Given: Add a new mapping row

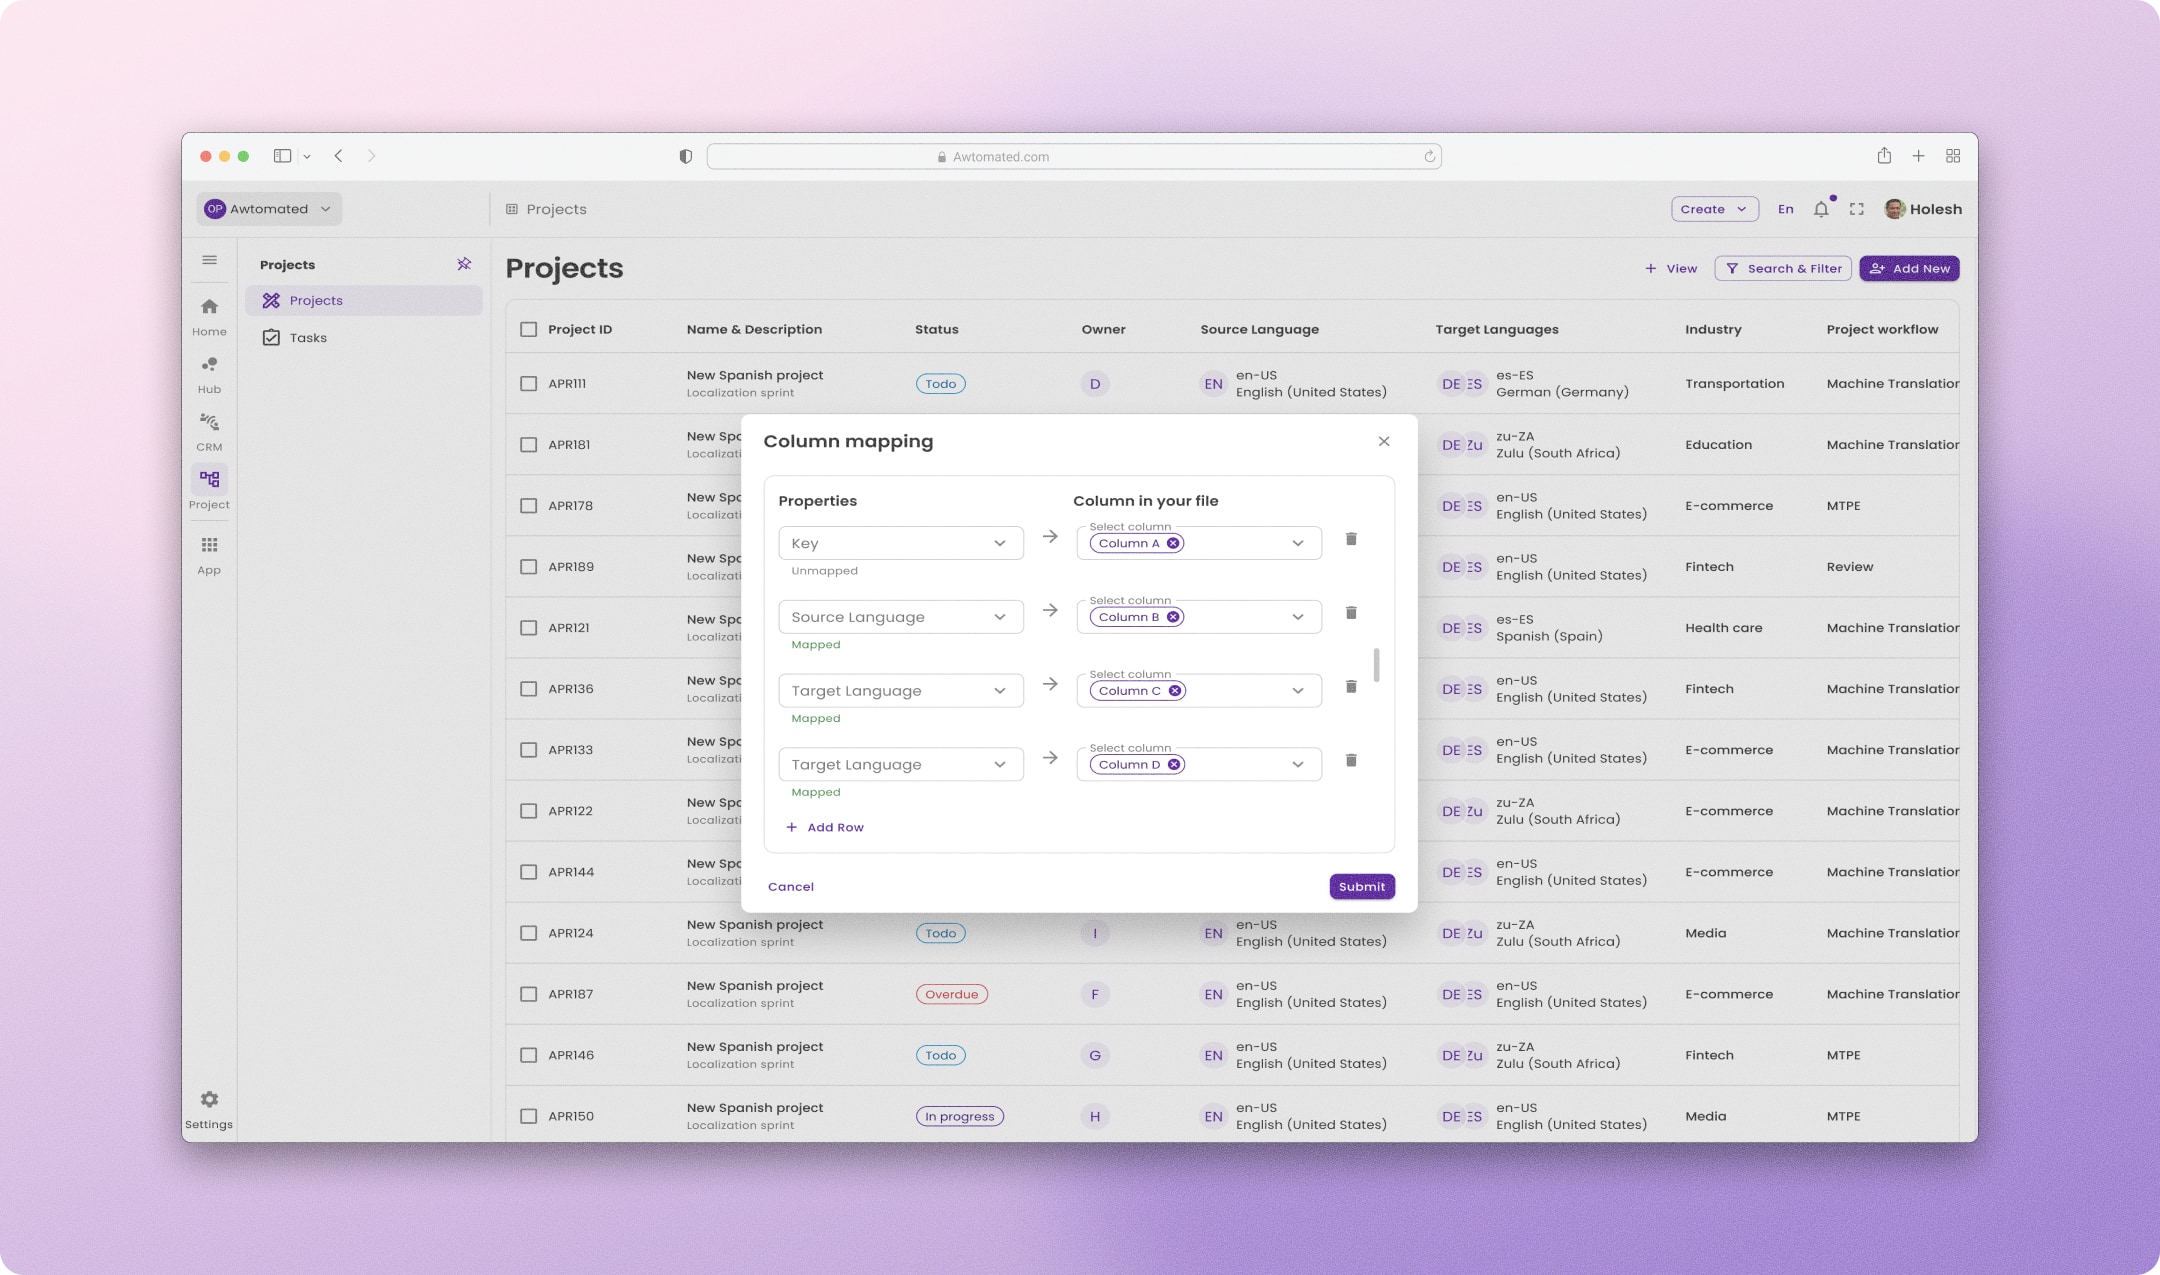Looking at the screenshot, I should coord(825,827).
